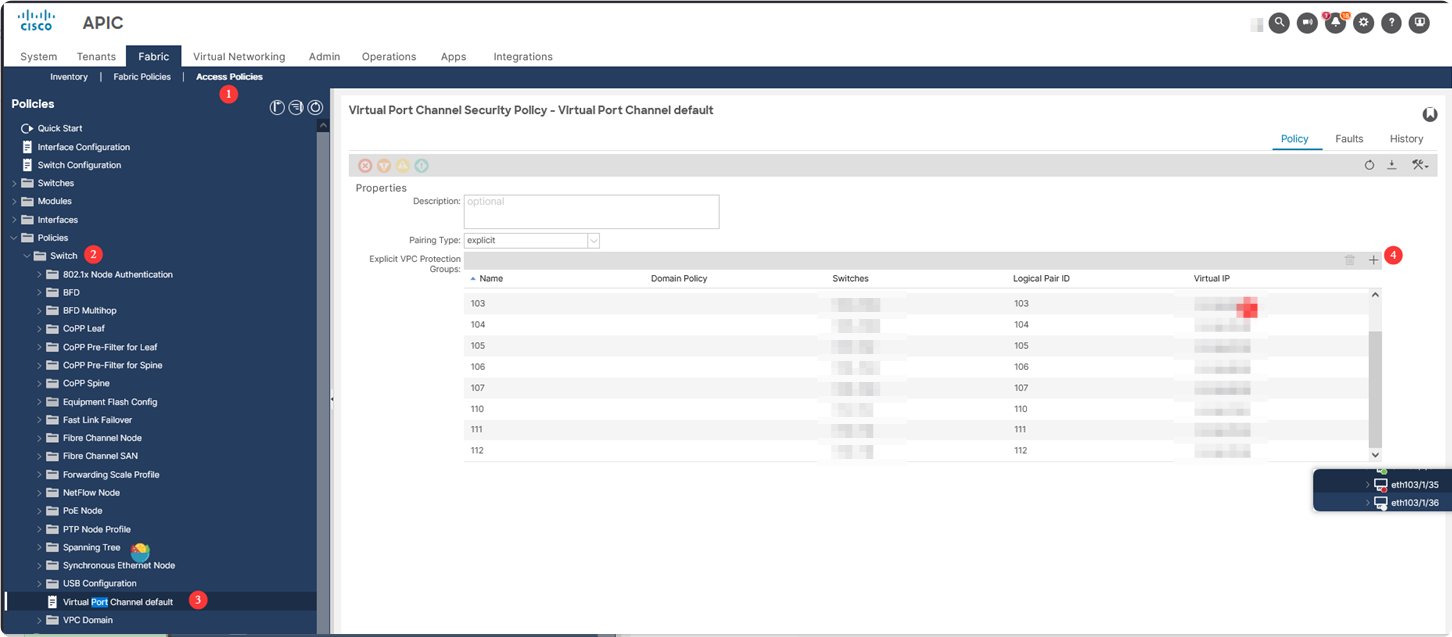1452x637 pixels.
Task: Select Virtual Port Channel default policy
Action: coord(118,602)
